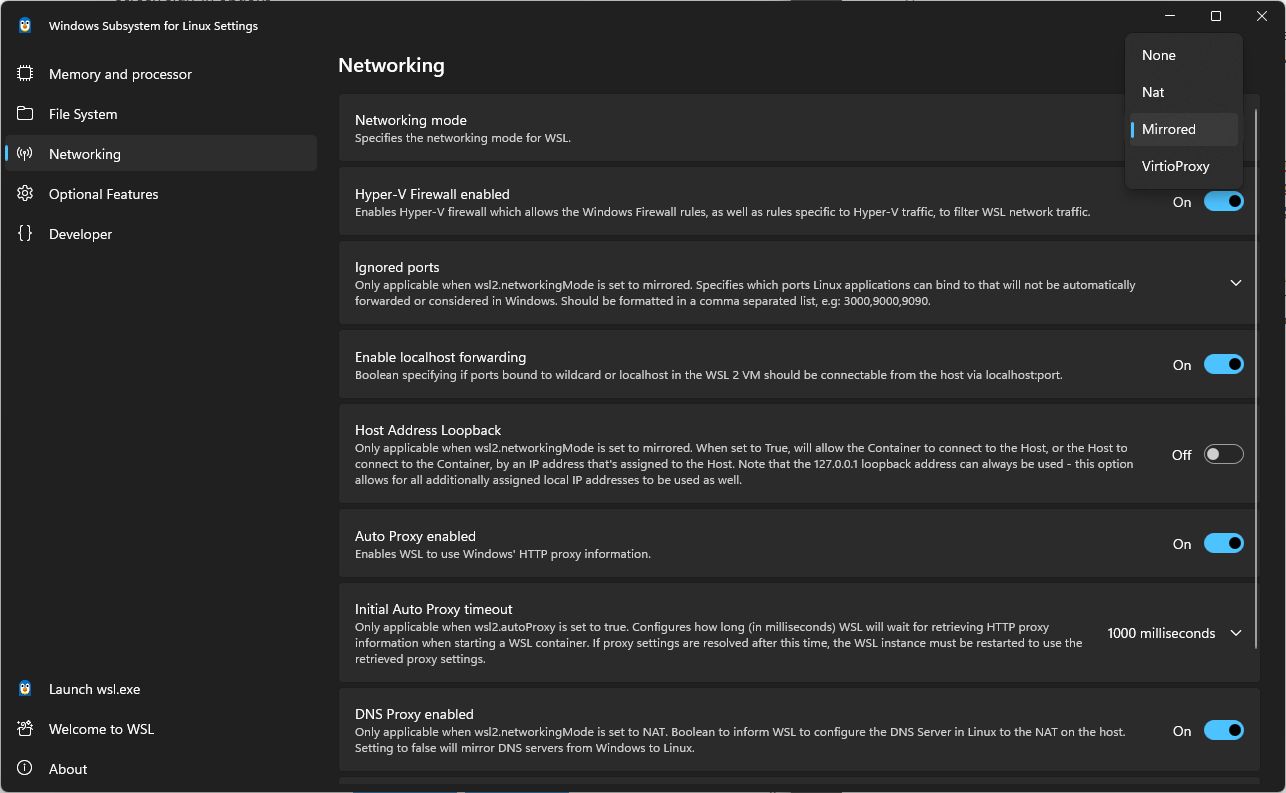Turn off the Hyper-V Firewall toggle
The height and width of the screenshot is (793, 1286).
[x=1223, y=202]
